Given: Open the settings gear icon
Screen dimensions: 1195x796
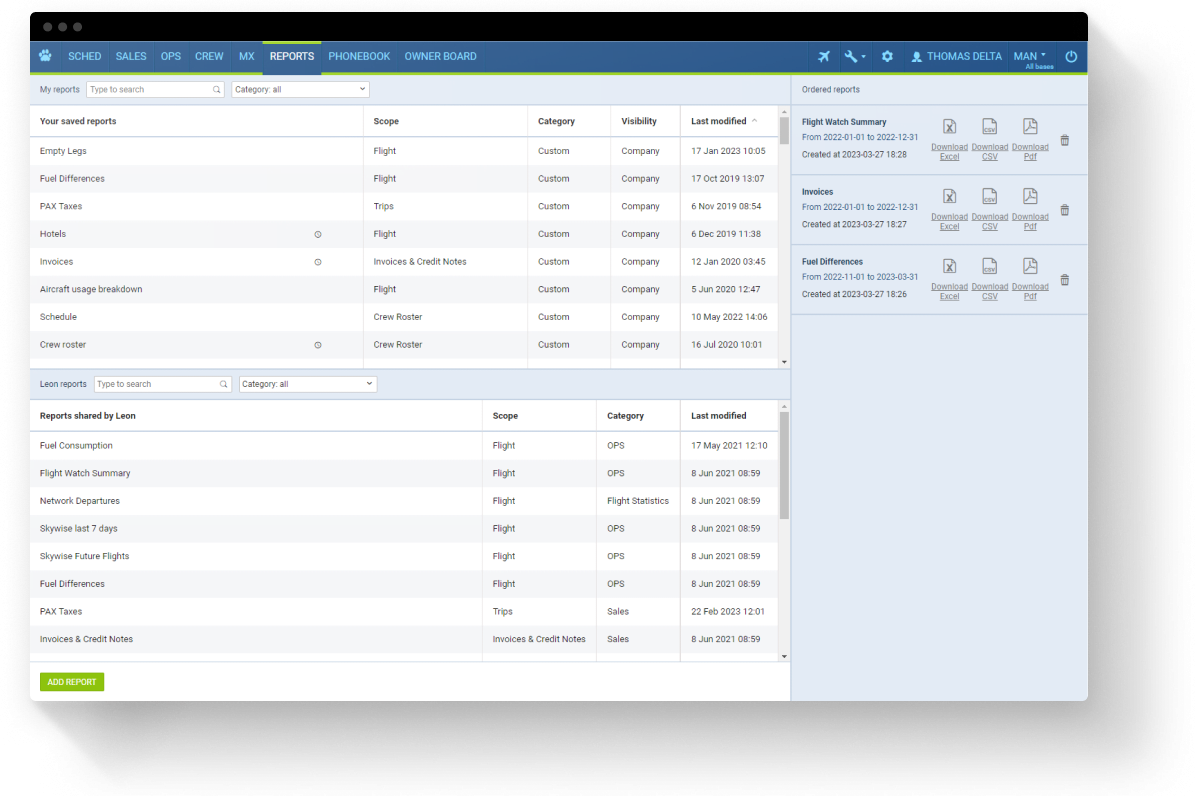Looking at the screenshot, I should point(887,57).
